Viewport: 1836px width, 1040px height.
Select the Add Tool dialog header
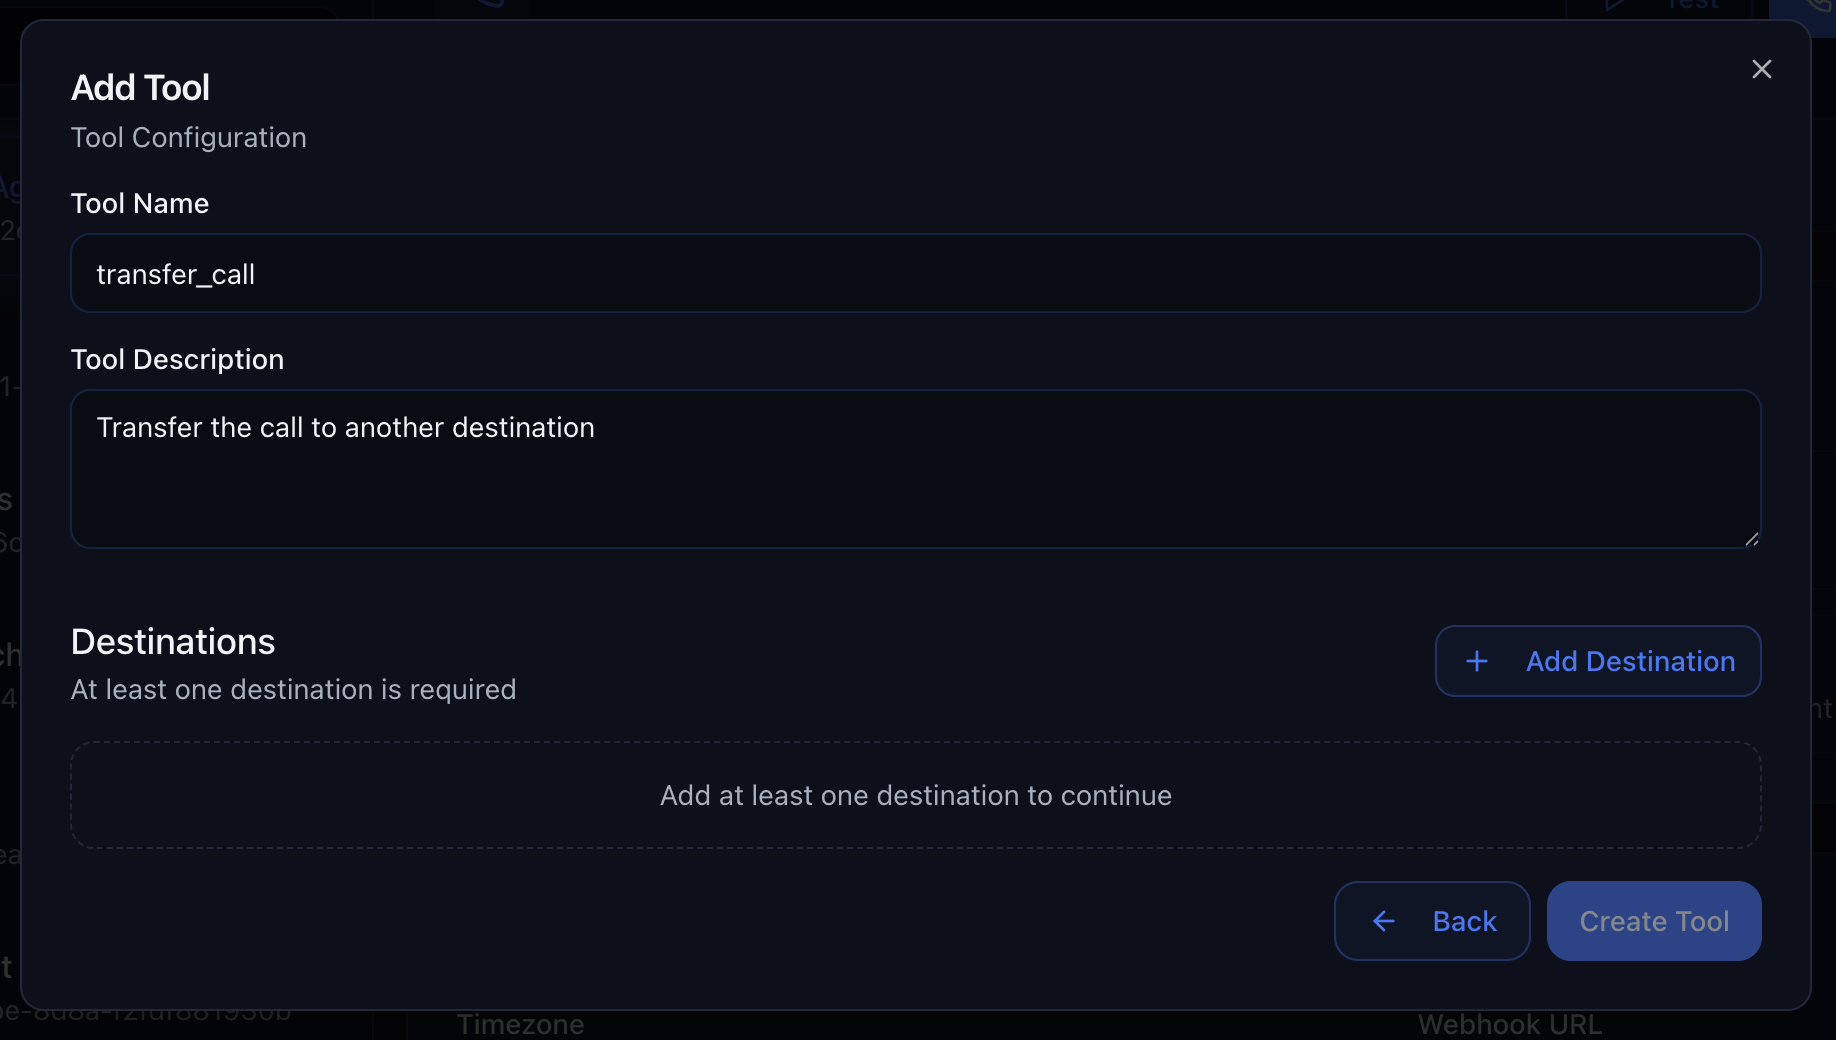pyautogui.click(x=140, y=87)
